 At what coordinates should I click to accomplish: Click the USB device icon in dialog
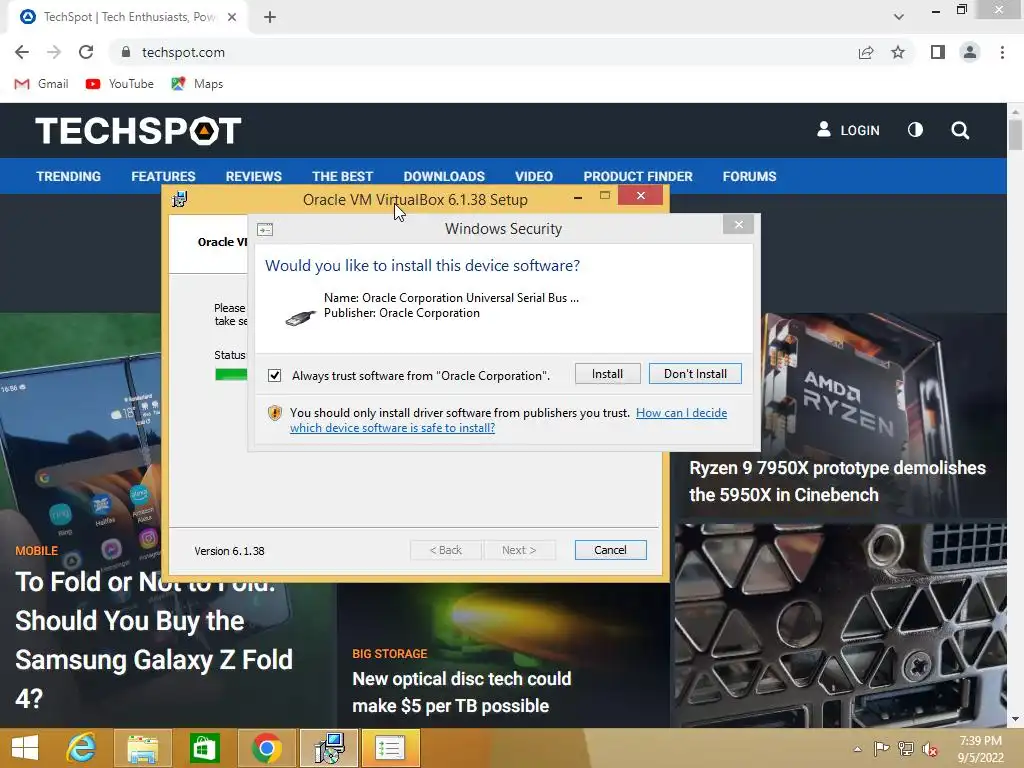(x=301, y=317)
